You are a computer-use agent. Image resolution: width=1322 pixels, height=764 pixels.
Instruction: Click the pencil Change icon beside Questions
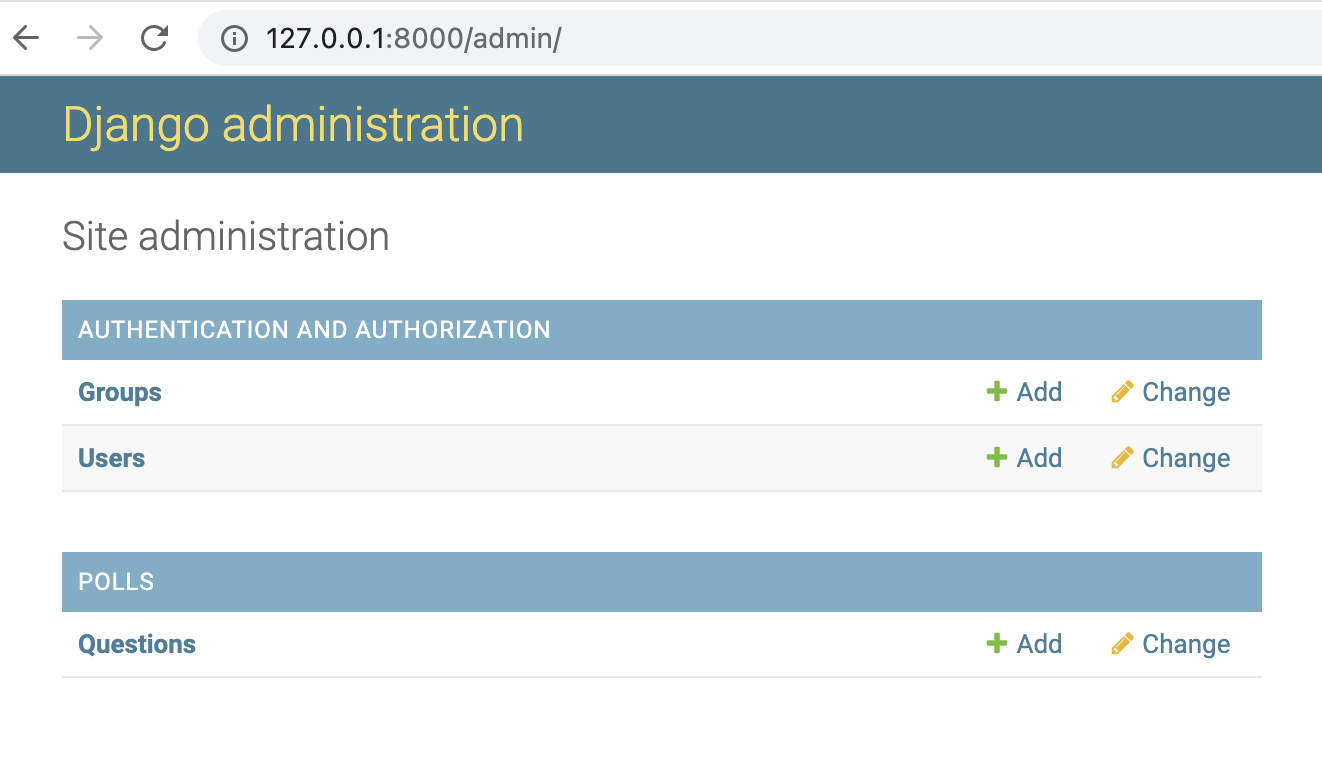(x=1122, y=643)
